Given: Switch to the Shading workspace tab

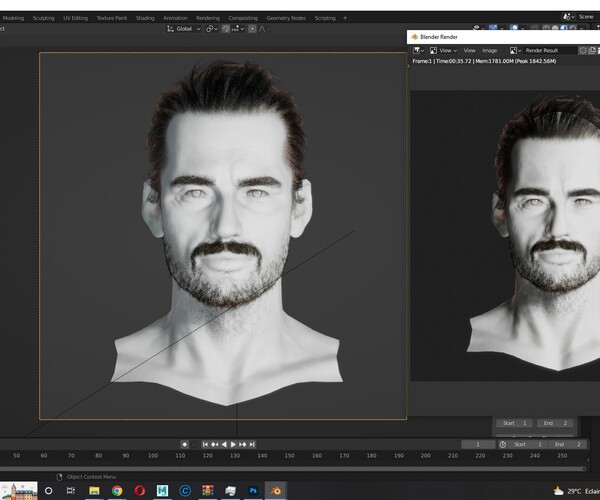Looking at the screenshot, I should tap(145, 18).
